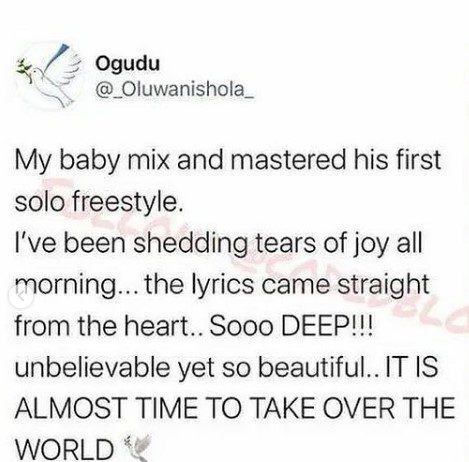The width and height of the screenshot is (469, 462).
Task: Click the word "WORLD" on the last line
Action: click(65, 449)
